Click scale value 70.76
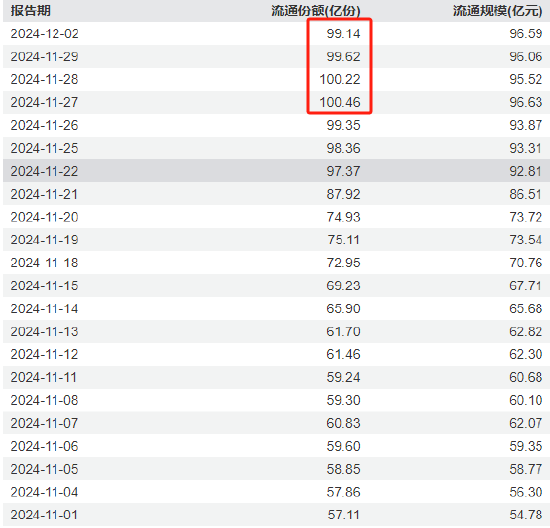550x528 pixels. (525, 263)
